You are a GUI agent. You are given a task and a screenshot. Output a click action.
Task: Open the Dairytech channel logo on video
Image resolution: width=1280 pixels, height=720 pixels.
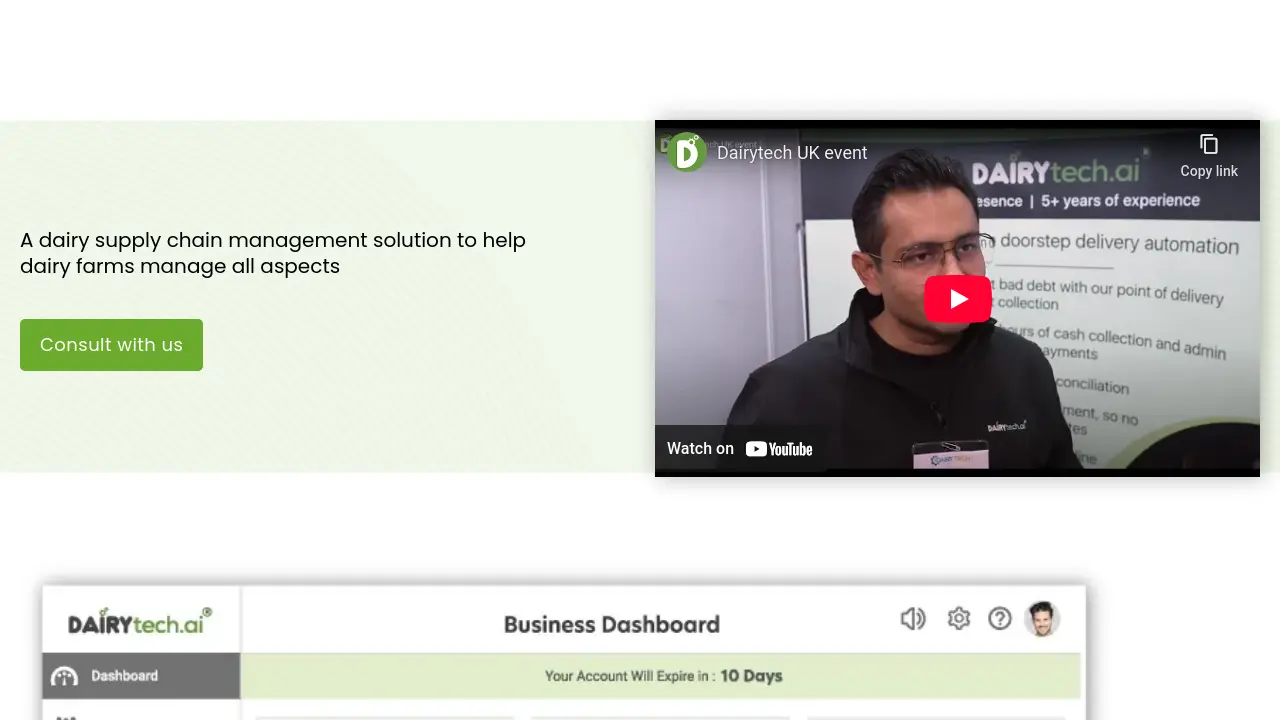[x=687, y=153]
